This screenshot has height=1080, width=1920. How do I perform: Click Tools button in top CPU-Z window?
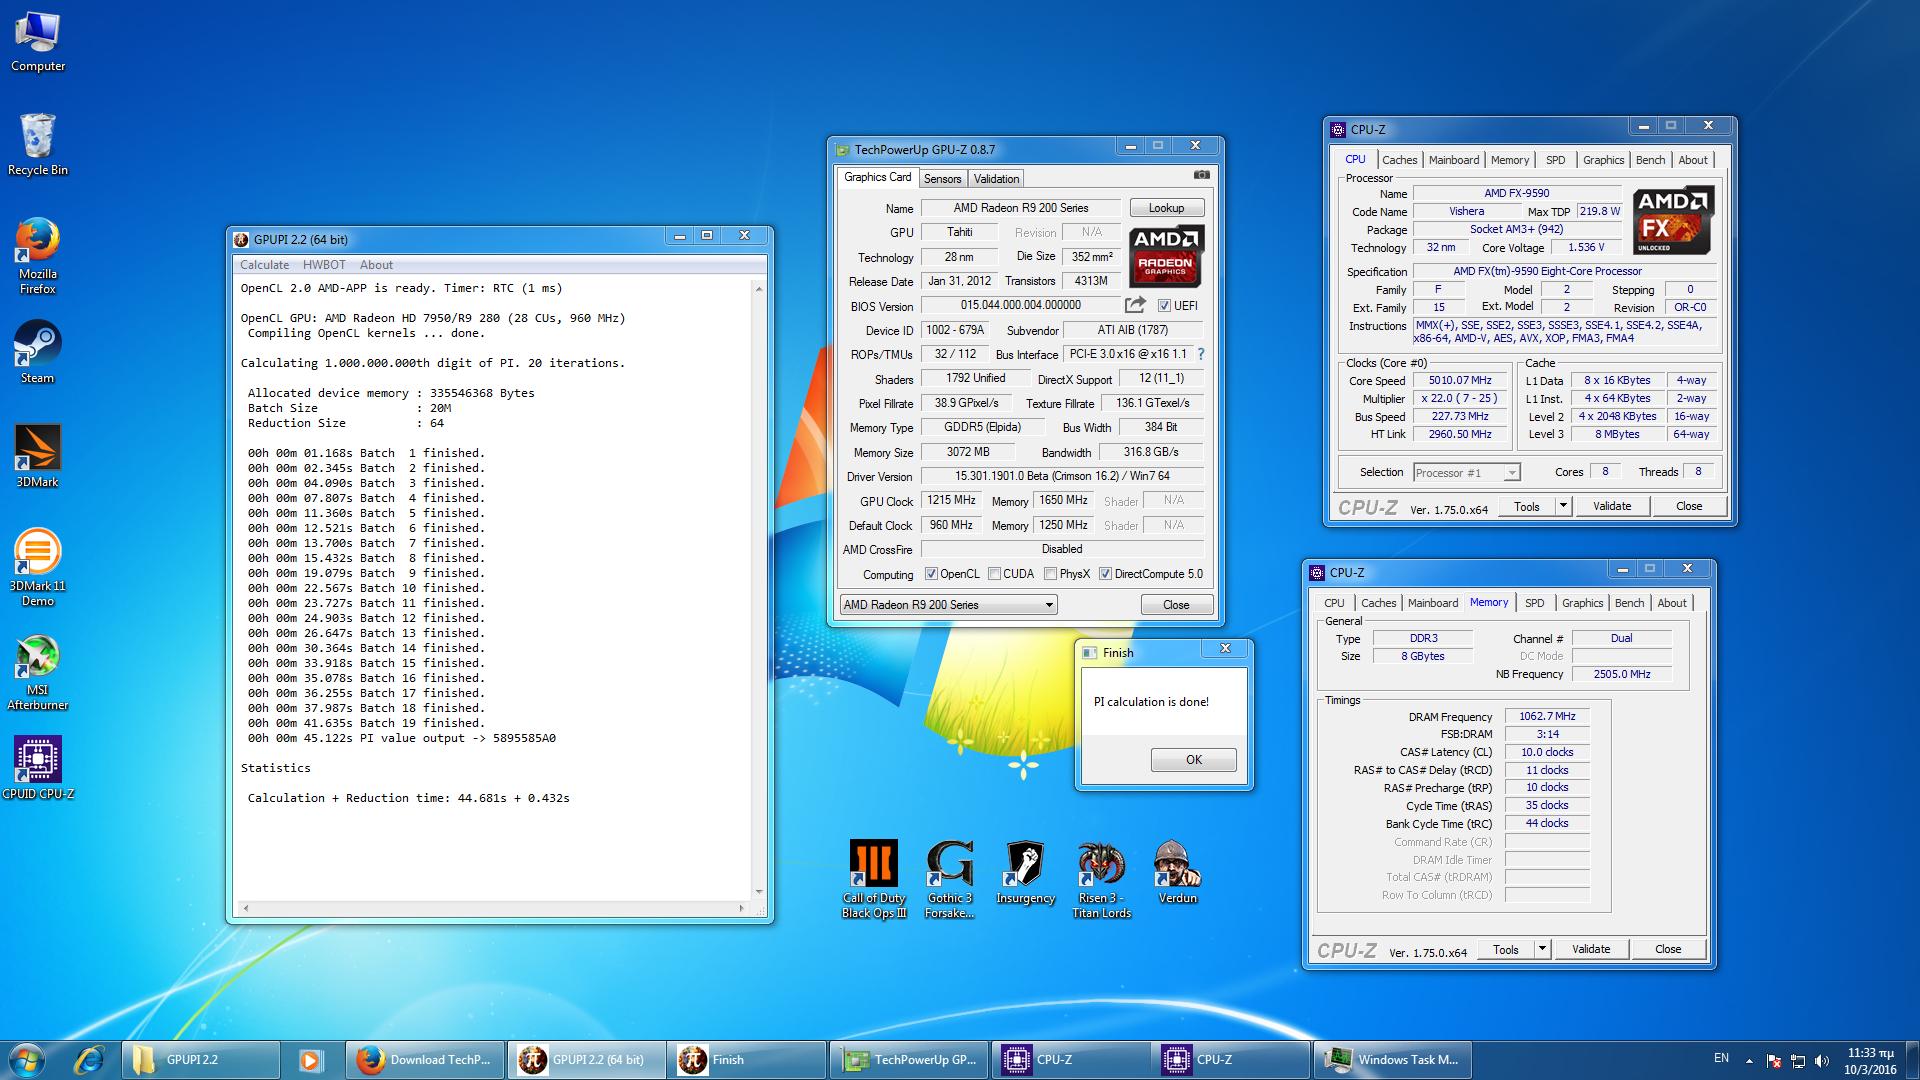pos(1527,506)
